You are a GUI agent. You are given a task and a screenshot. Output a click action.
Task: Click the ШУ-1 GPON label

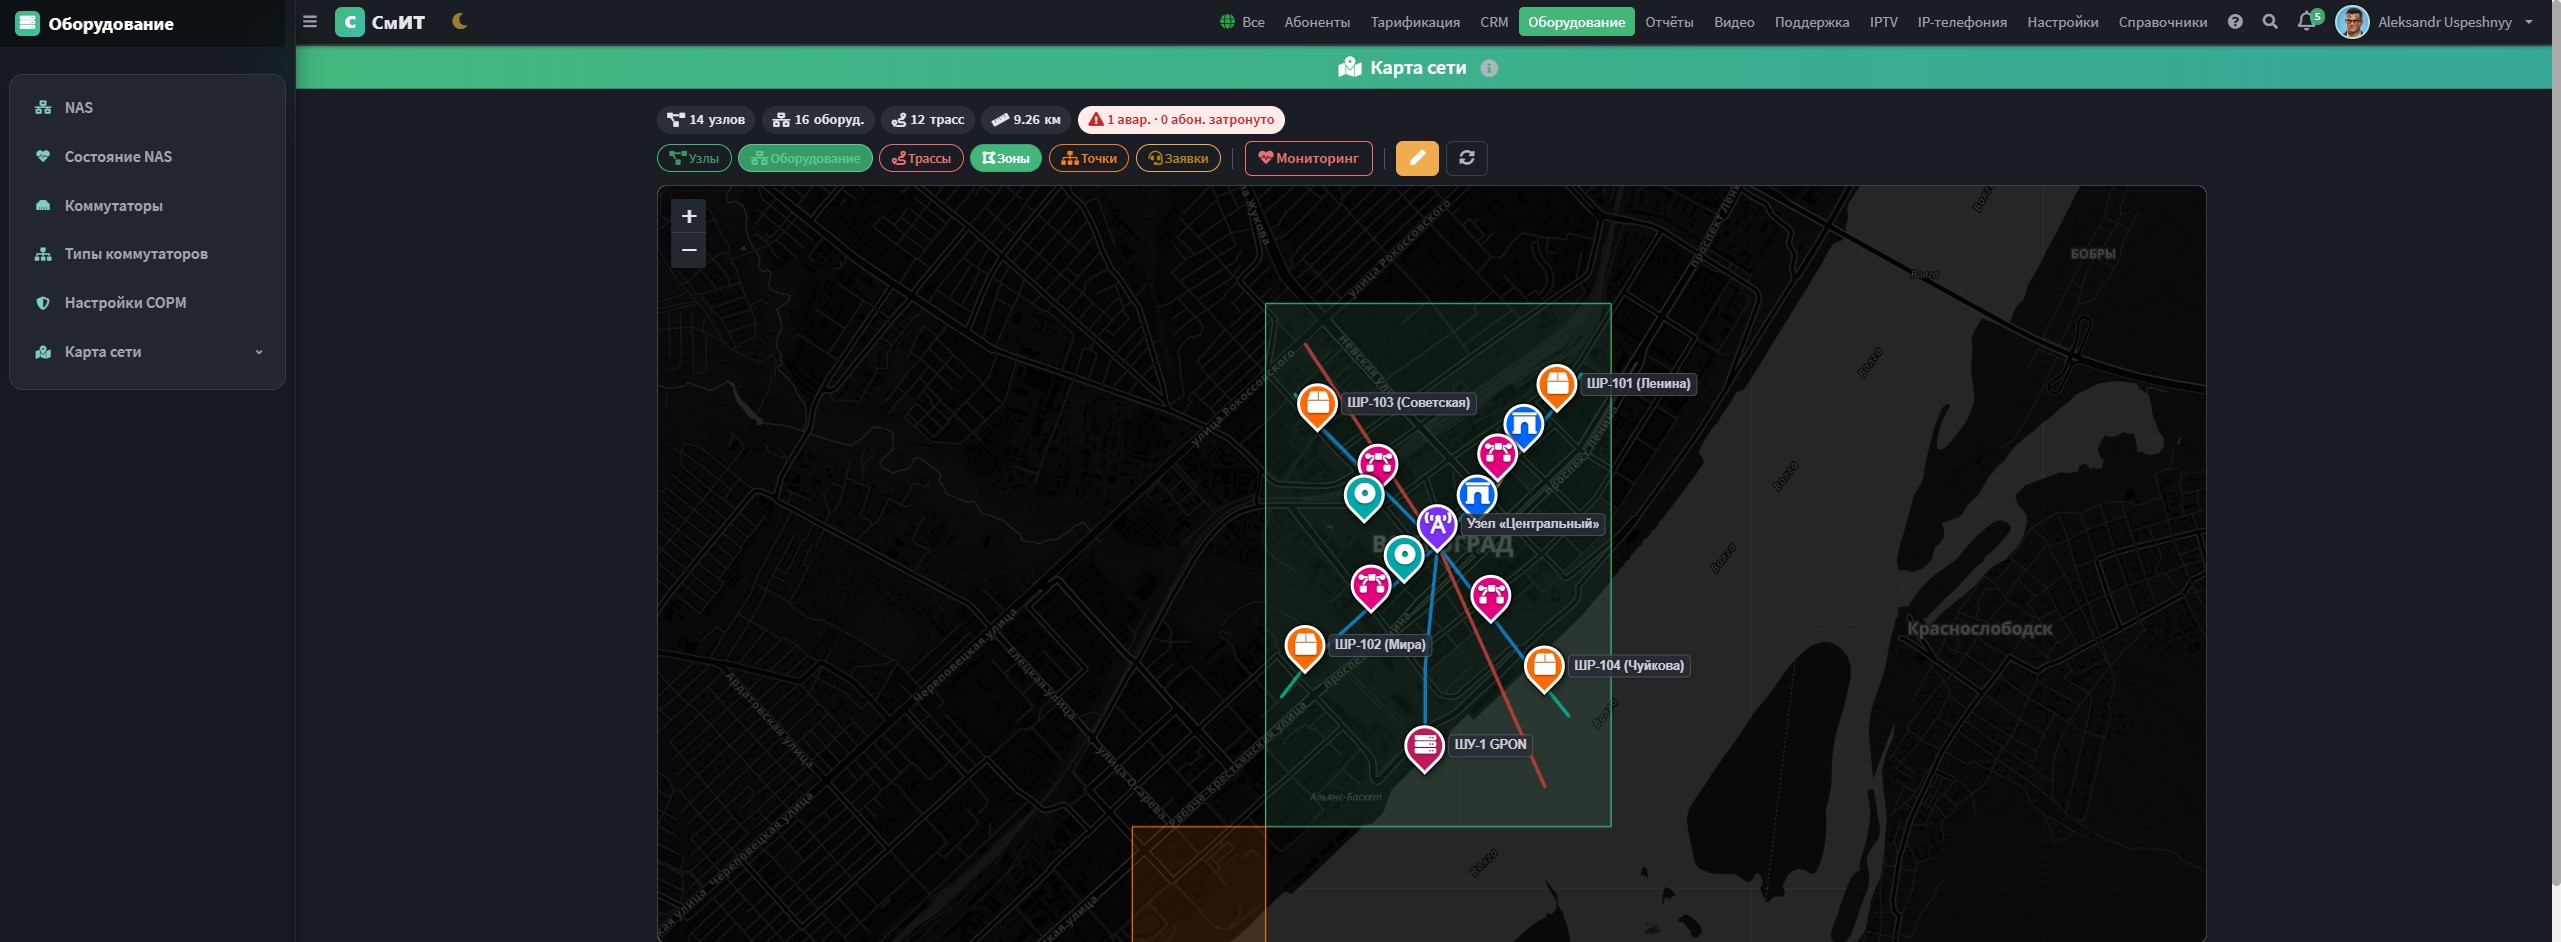tap(1490, 744)
